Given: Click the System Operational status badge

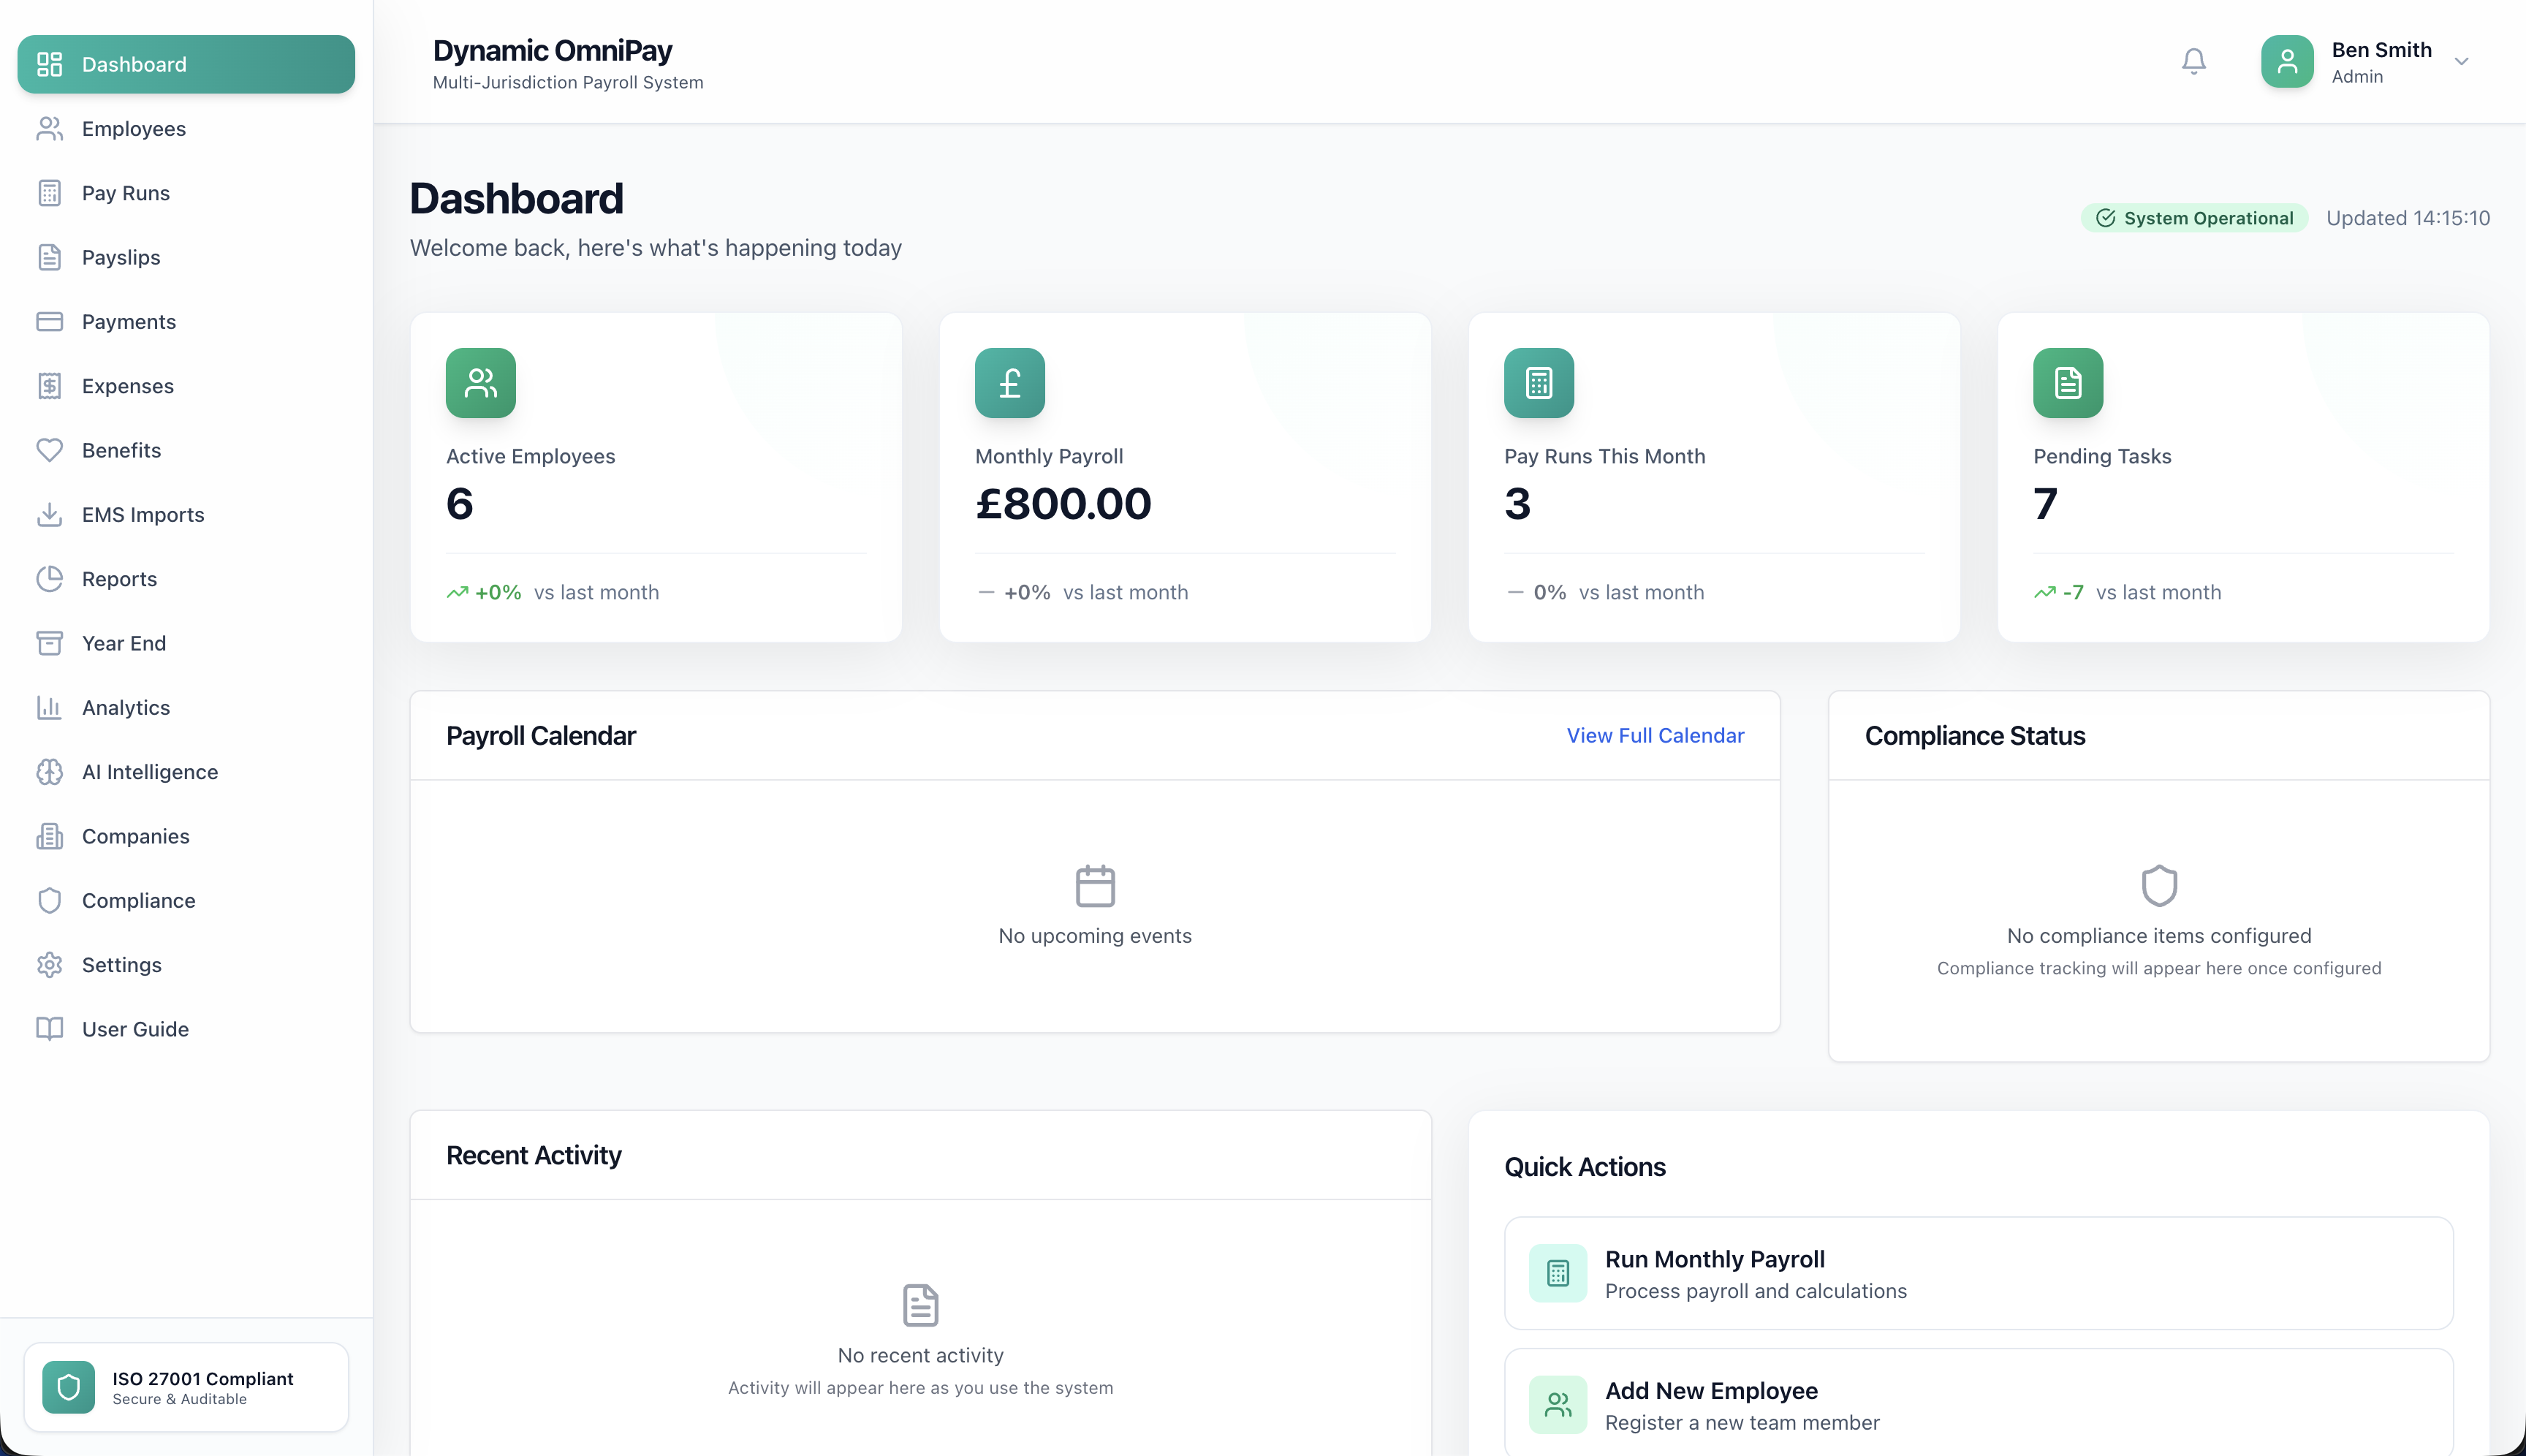Looking at the screenshot, I should pyautogui.click(x=2194, y=218).
